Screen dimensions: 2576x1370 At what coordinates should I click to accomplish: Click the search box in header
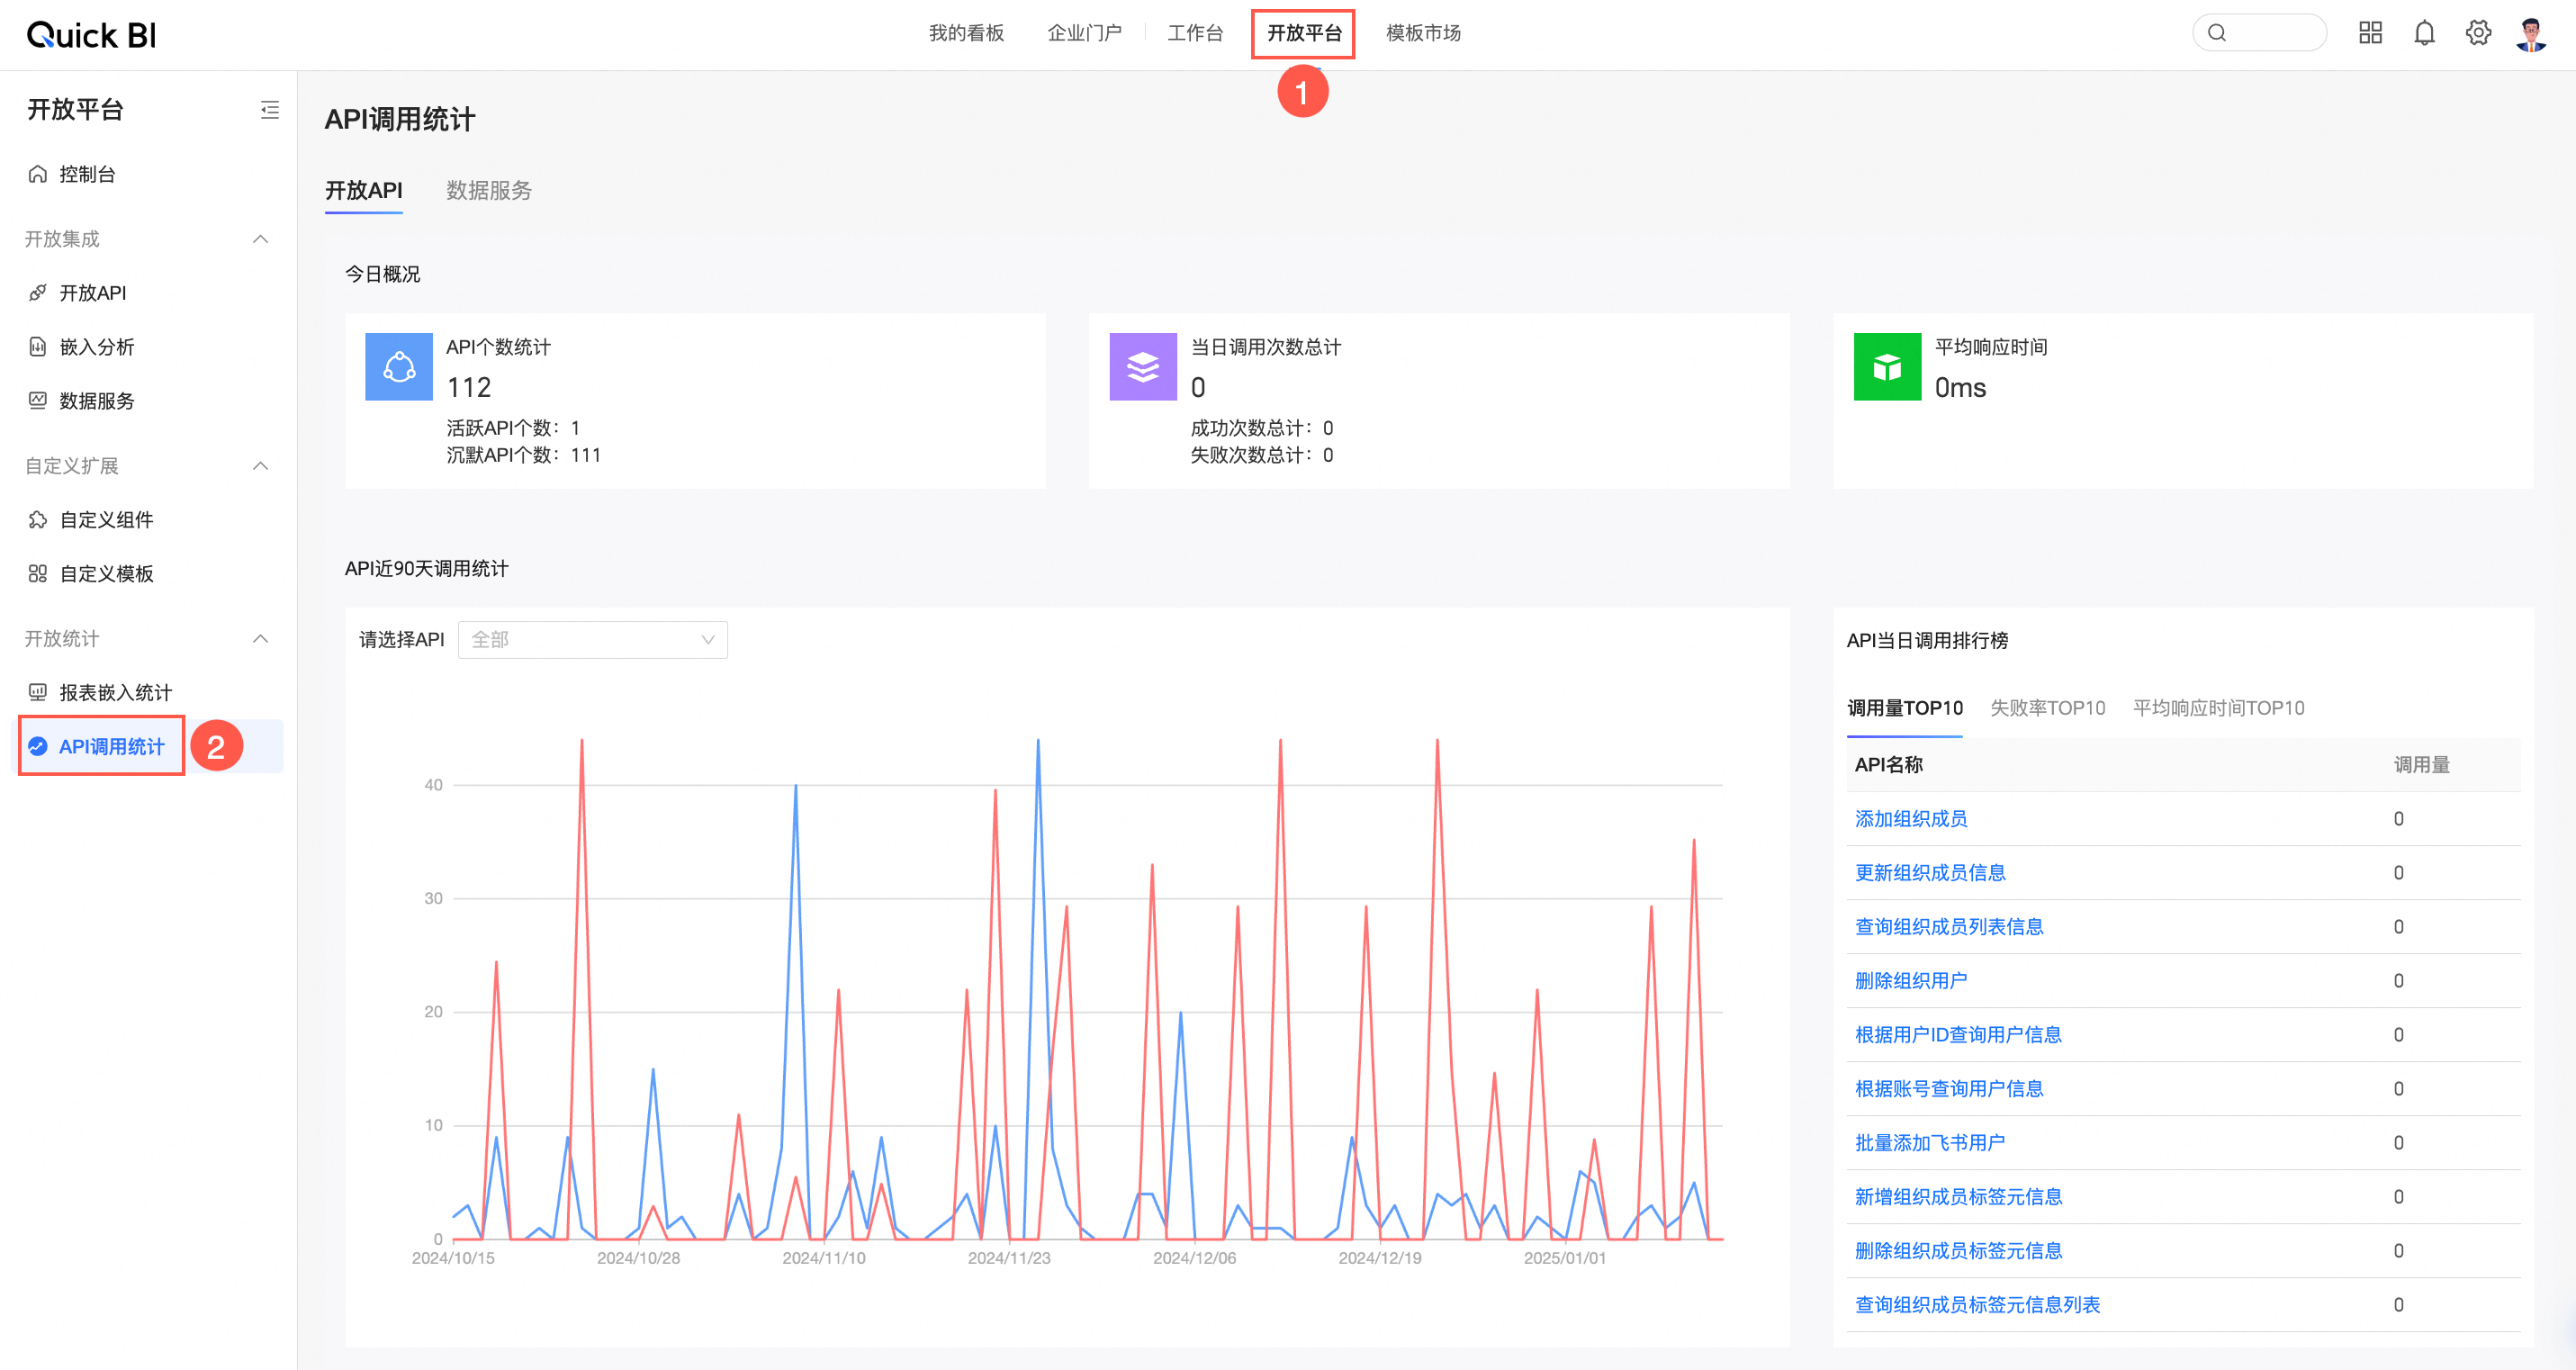(x=2259, y=33)
